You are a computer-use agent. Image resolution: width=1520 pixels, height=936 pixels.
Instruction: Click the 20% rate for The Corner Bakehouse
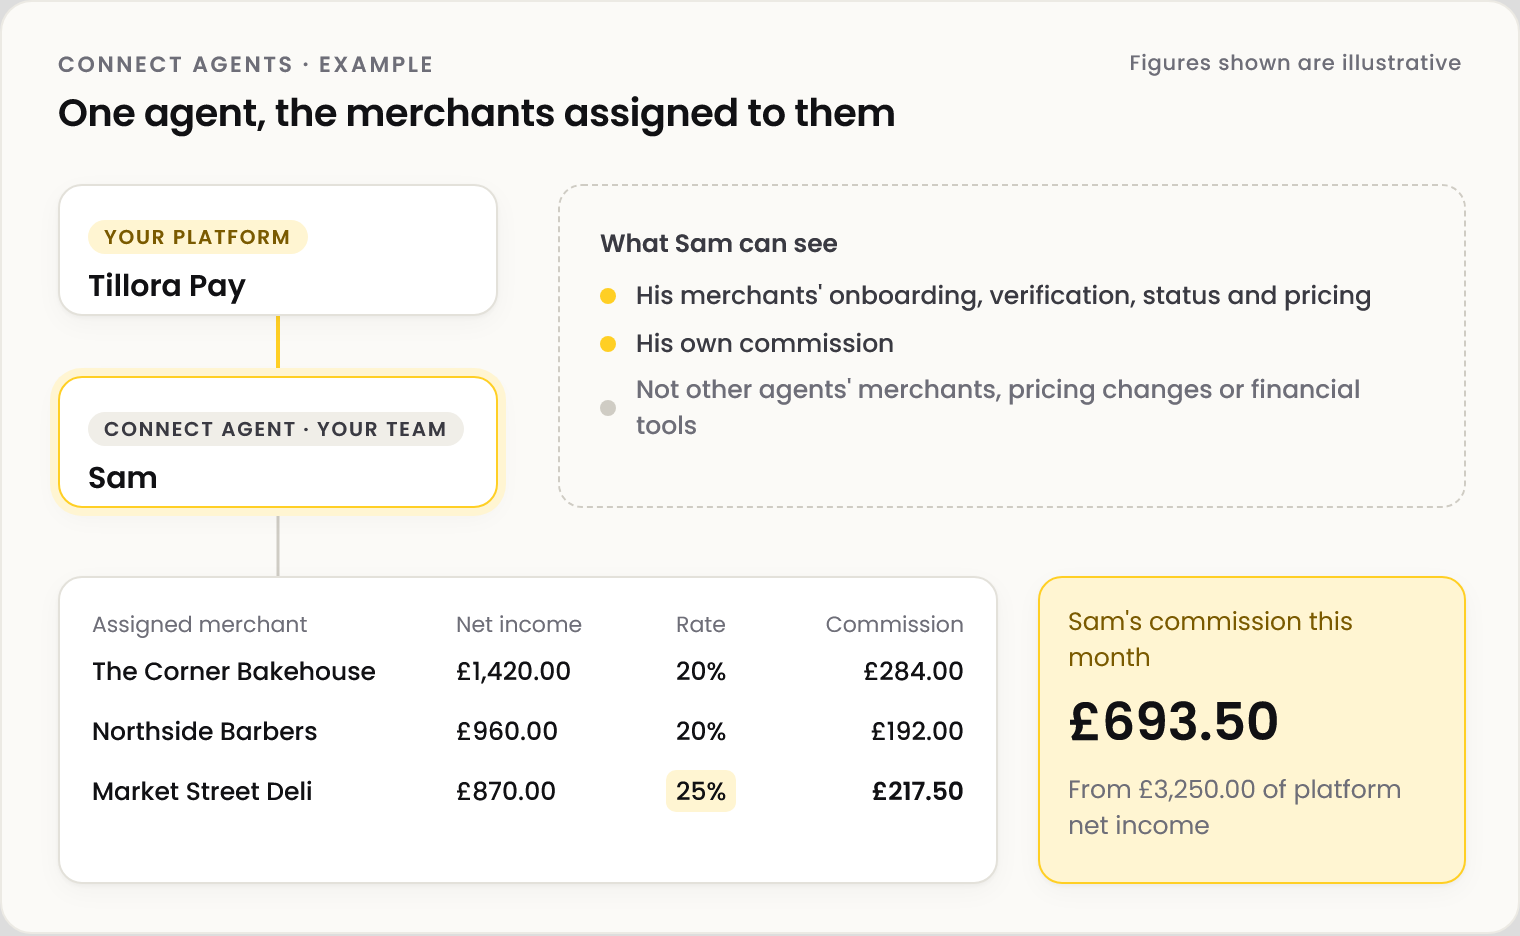pyautogui.click(x=701, y=672)
